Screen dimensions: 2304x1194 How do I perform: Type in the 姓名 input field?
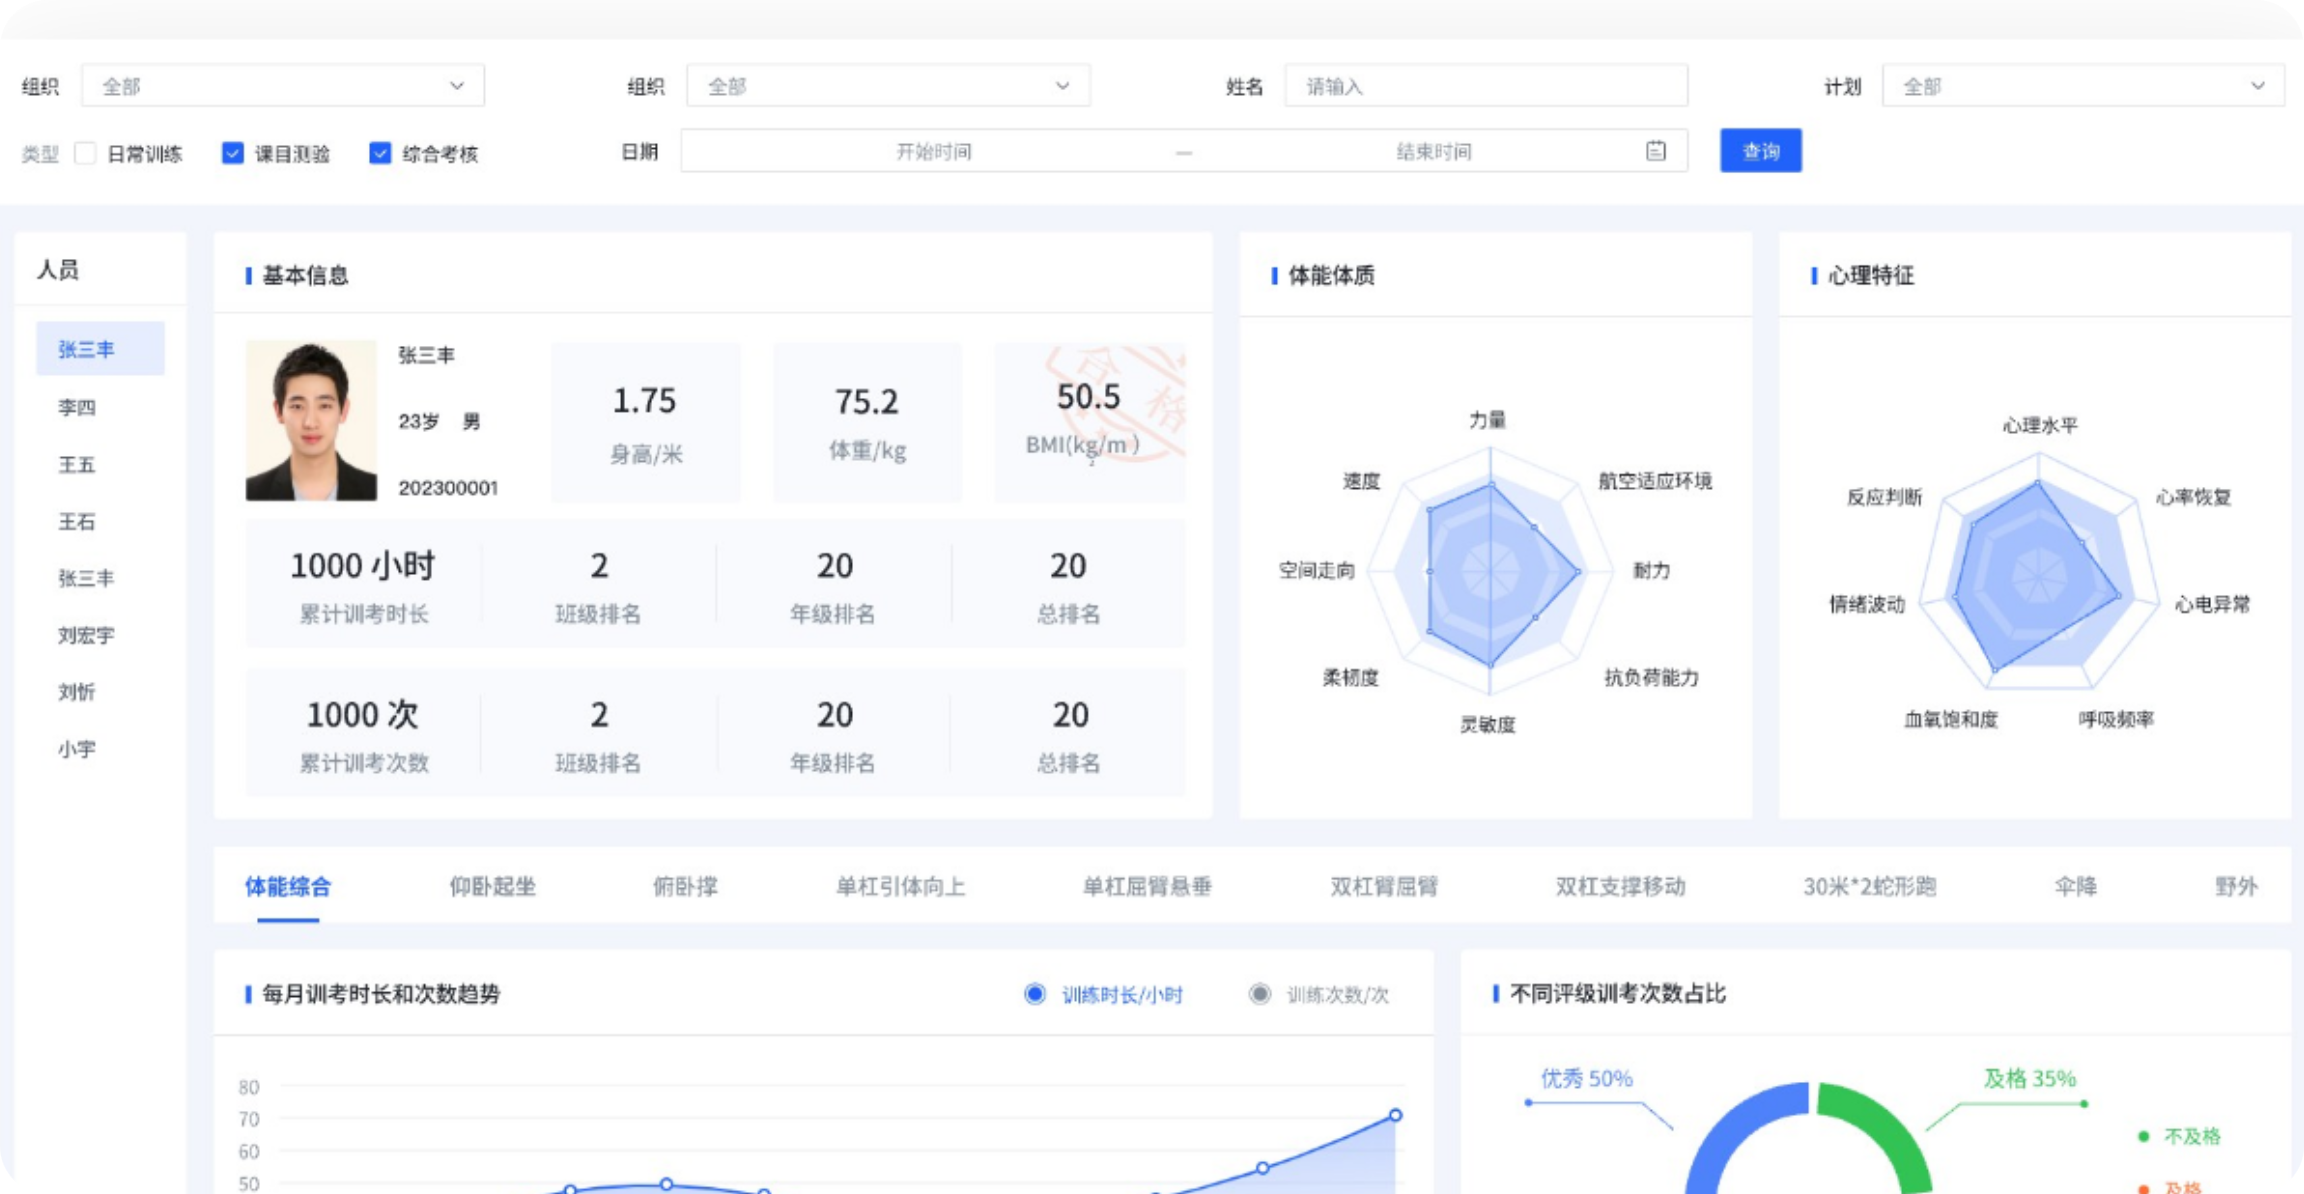click(x=1485, y=86)
